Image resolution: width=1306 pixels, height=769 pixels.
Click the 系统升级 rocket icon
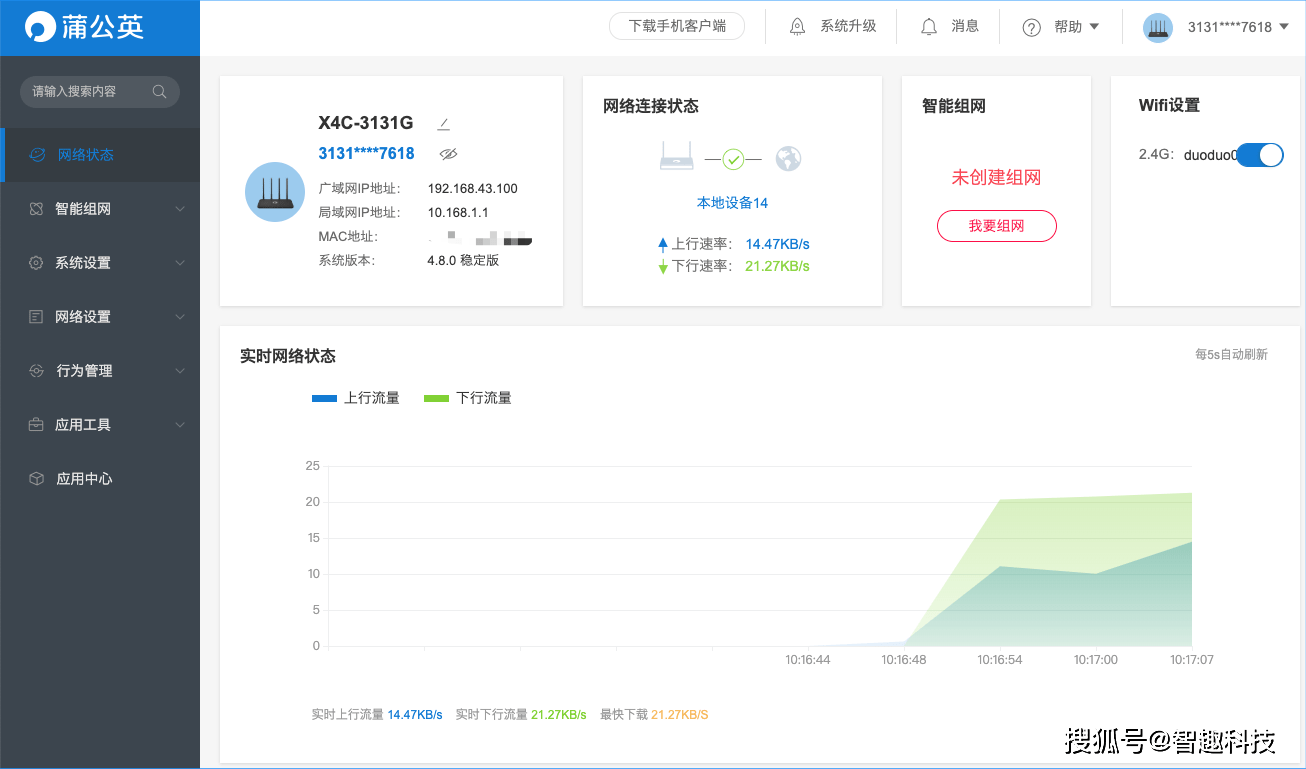pyautogui.click(x=797, y=27)
